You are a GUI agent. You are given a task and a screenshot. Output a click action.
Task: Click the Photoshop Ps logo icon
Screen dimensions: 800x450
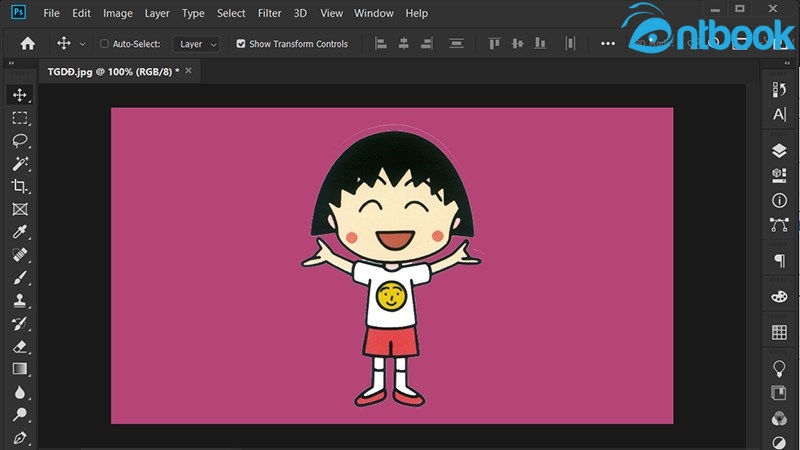click(x=18, y=12)
